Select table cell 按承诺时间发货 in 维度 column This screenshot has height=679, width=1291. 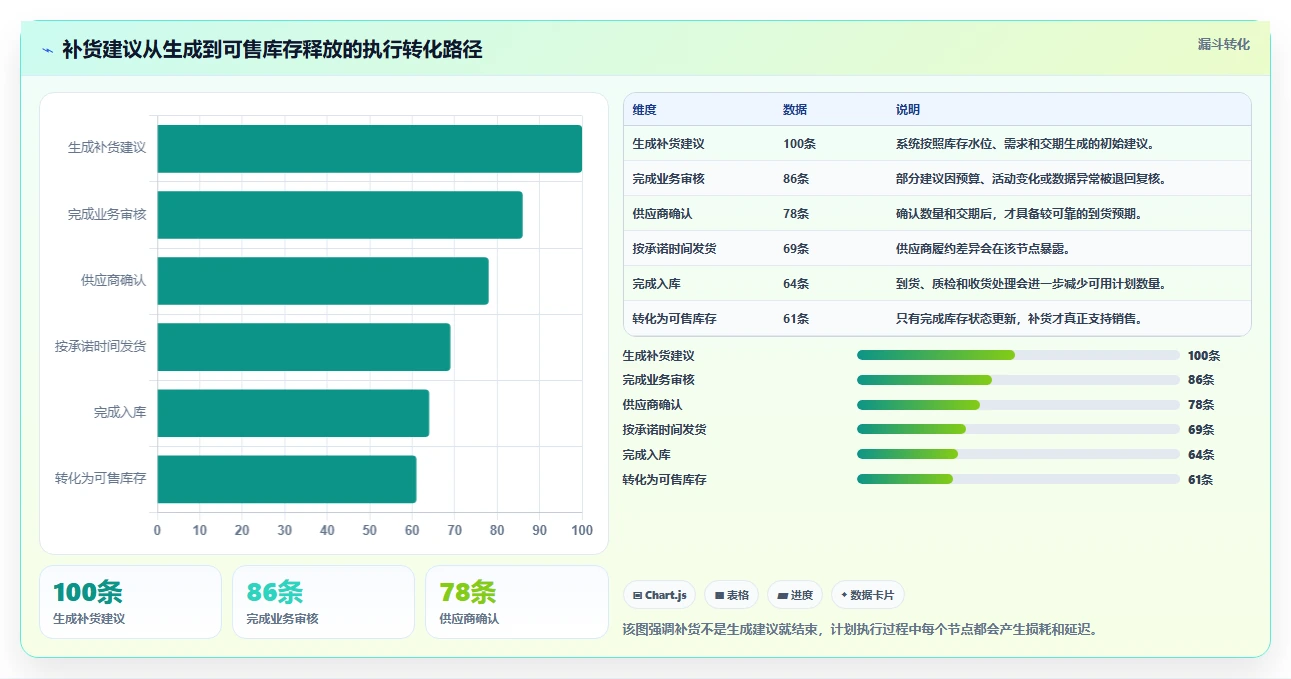click(674, 249)
